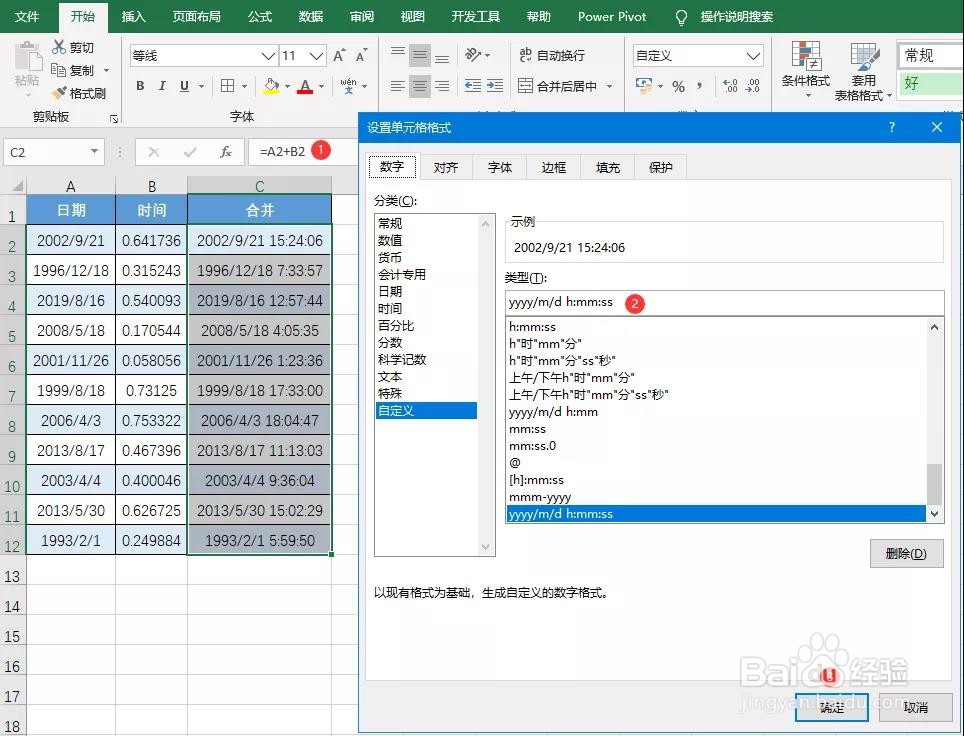This screenshot has height=736, width=964.
Task: Switch to the 公式 (Formulas) ribbon tab
Action: coord(259,17)
